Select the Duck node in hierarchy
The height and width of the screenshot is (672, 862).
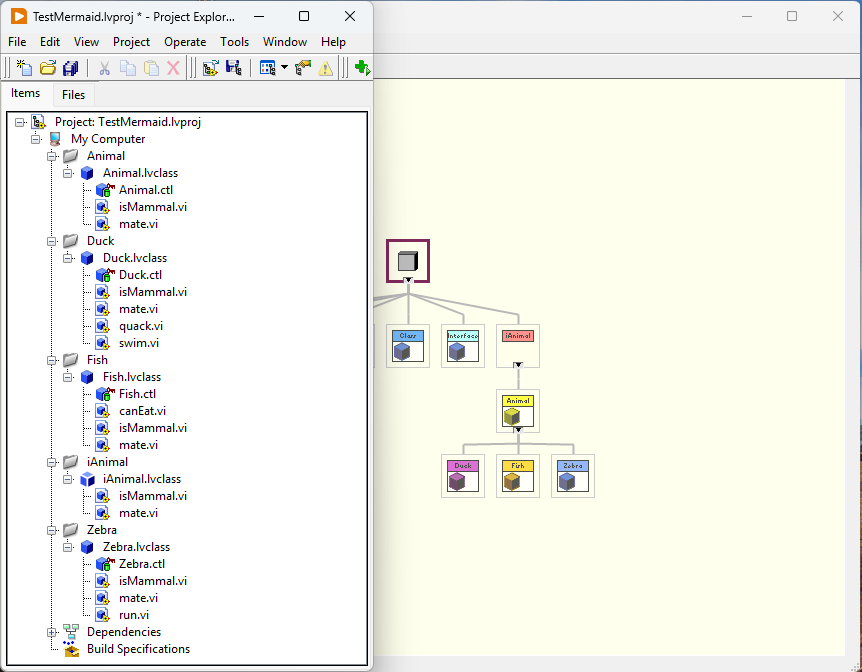coord(463,476)
